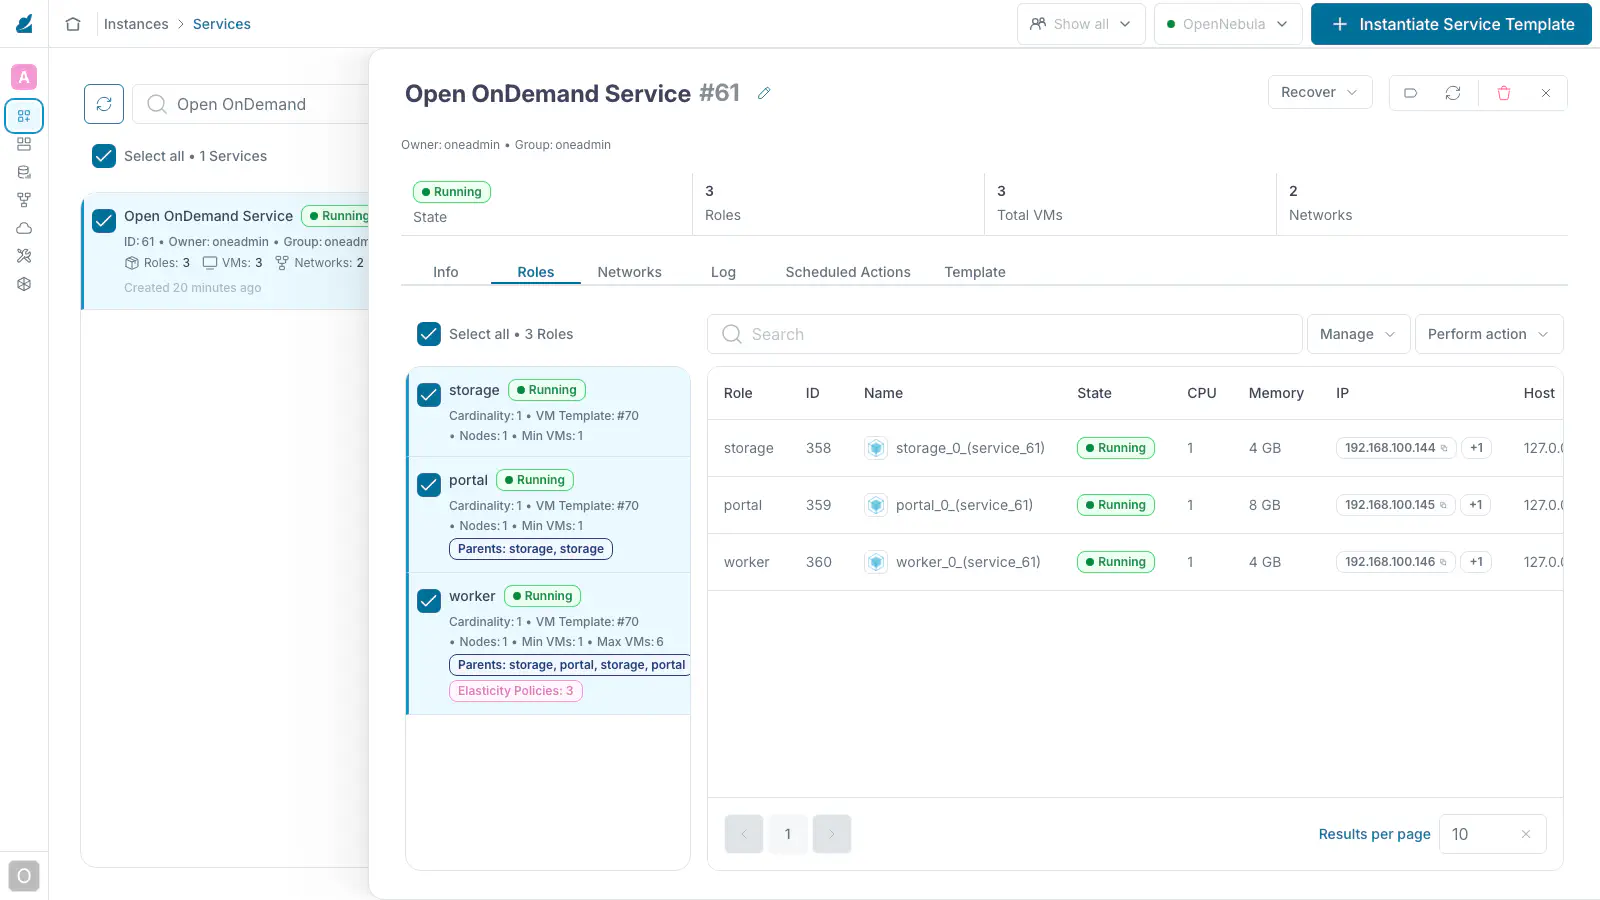The width and height of the screenshot is (1600, 900).
Task: Open the System tools sidebar icon
Action: point(24,256)
